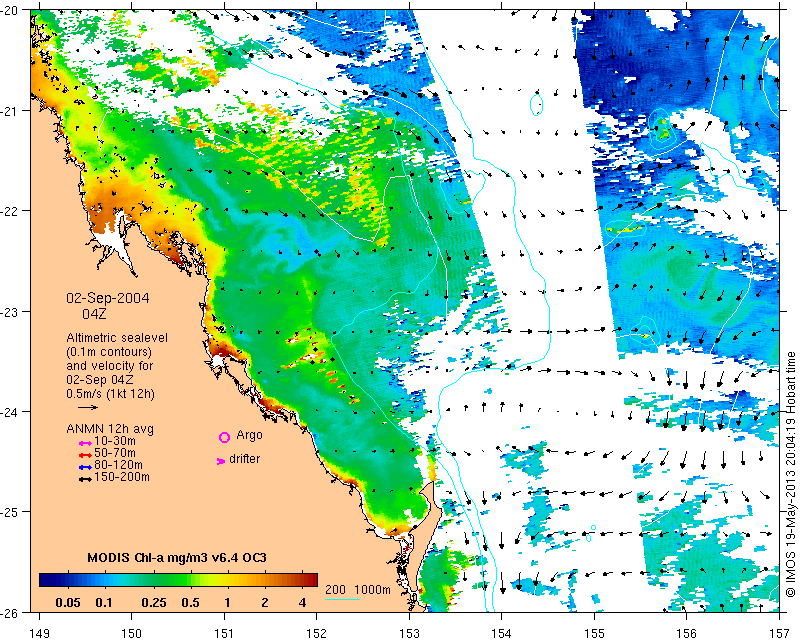The image size is (800, 640).
Task: Click the '0.1' colorbar tick label
Action: 104,603
